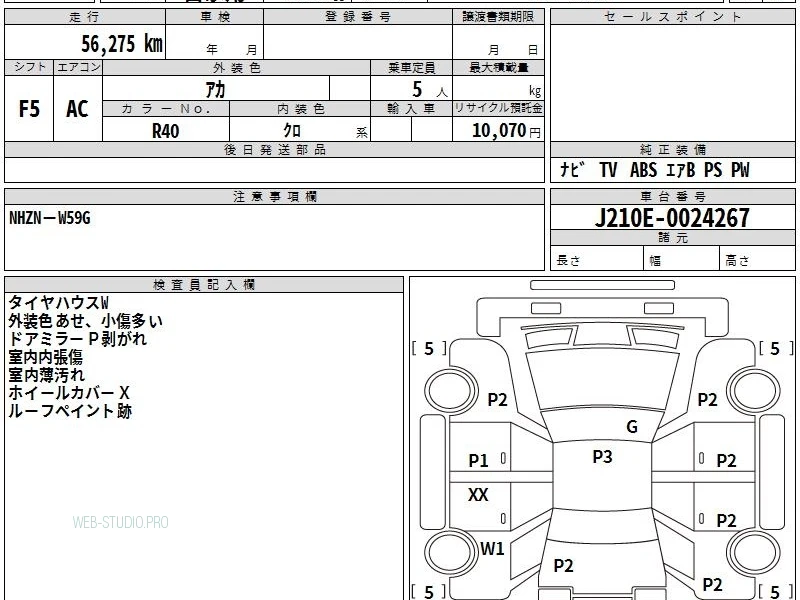
Task: Click the note ドアミラーＰ剥がれ
Action: tap(78, 338)
